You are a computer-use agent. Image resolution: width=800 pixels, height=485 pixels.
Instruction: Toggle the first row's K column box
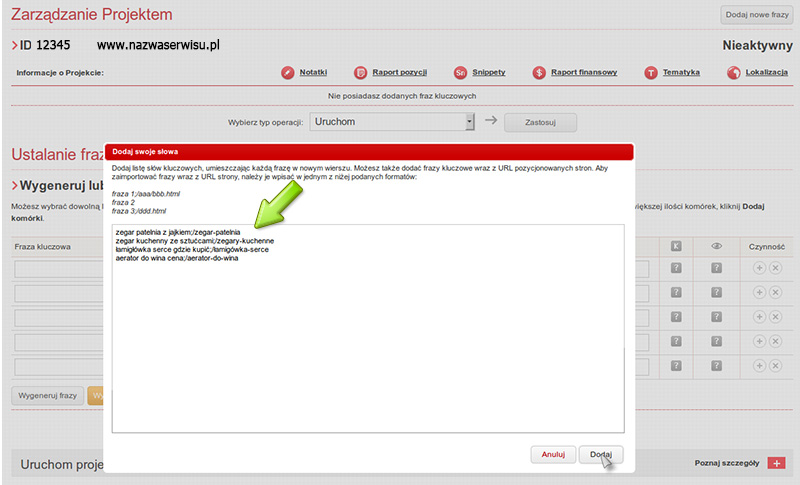(x=676, y=269)
